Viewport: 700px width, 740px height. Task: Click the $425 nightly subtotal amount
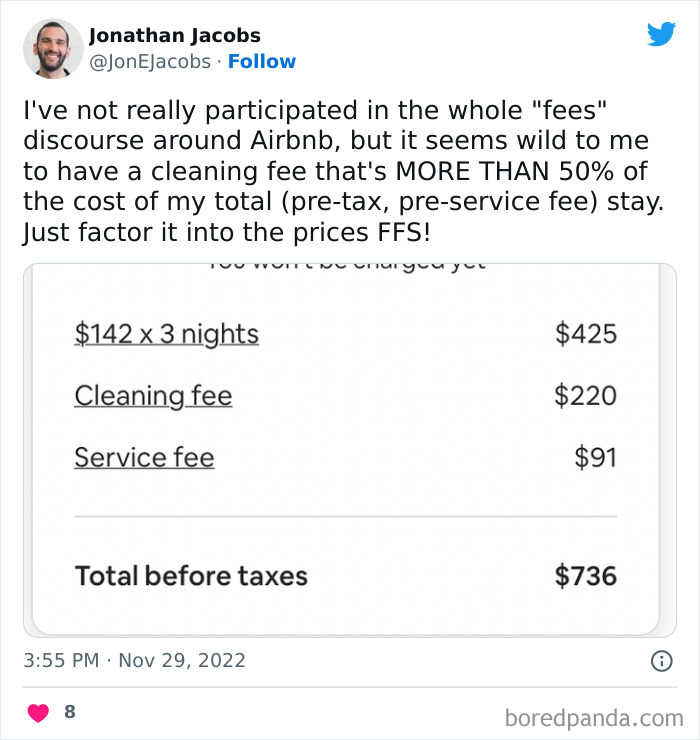[586, 333]
